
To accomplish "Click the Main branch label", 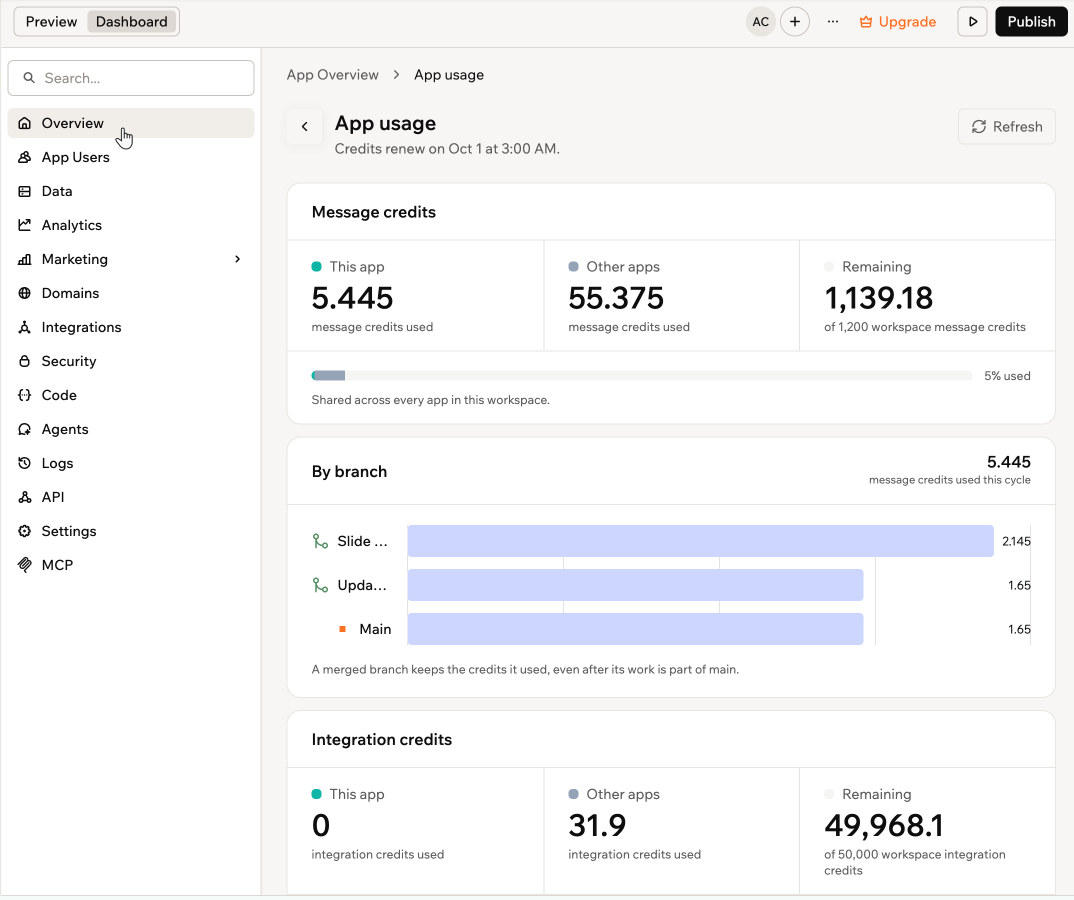I will [375, 629].
